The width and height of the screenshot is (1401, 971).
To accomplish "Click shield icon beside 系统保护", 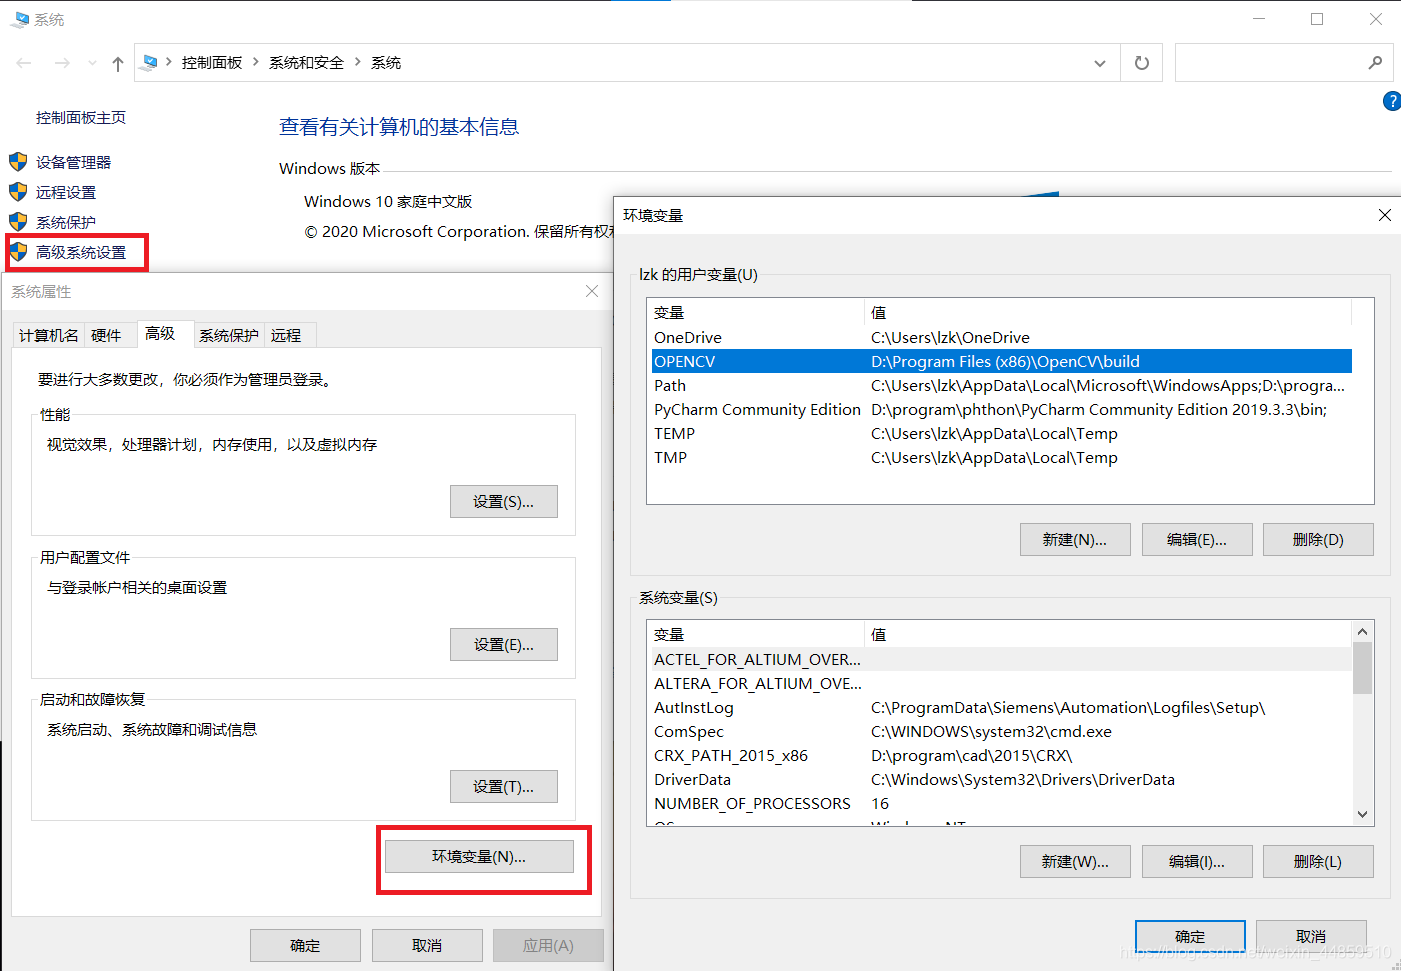I will 18,222.
